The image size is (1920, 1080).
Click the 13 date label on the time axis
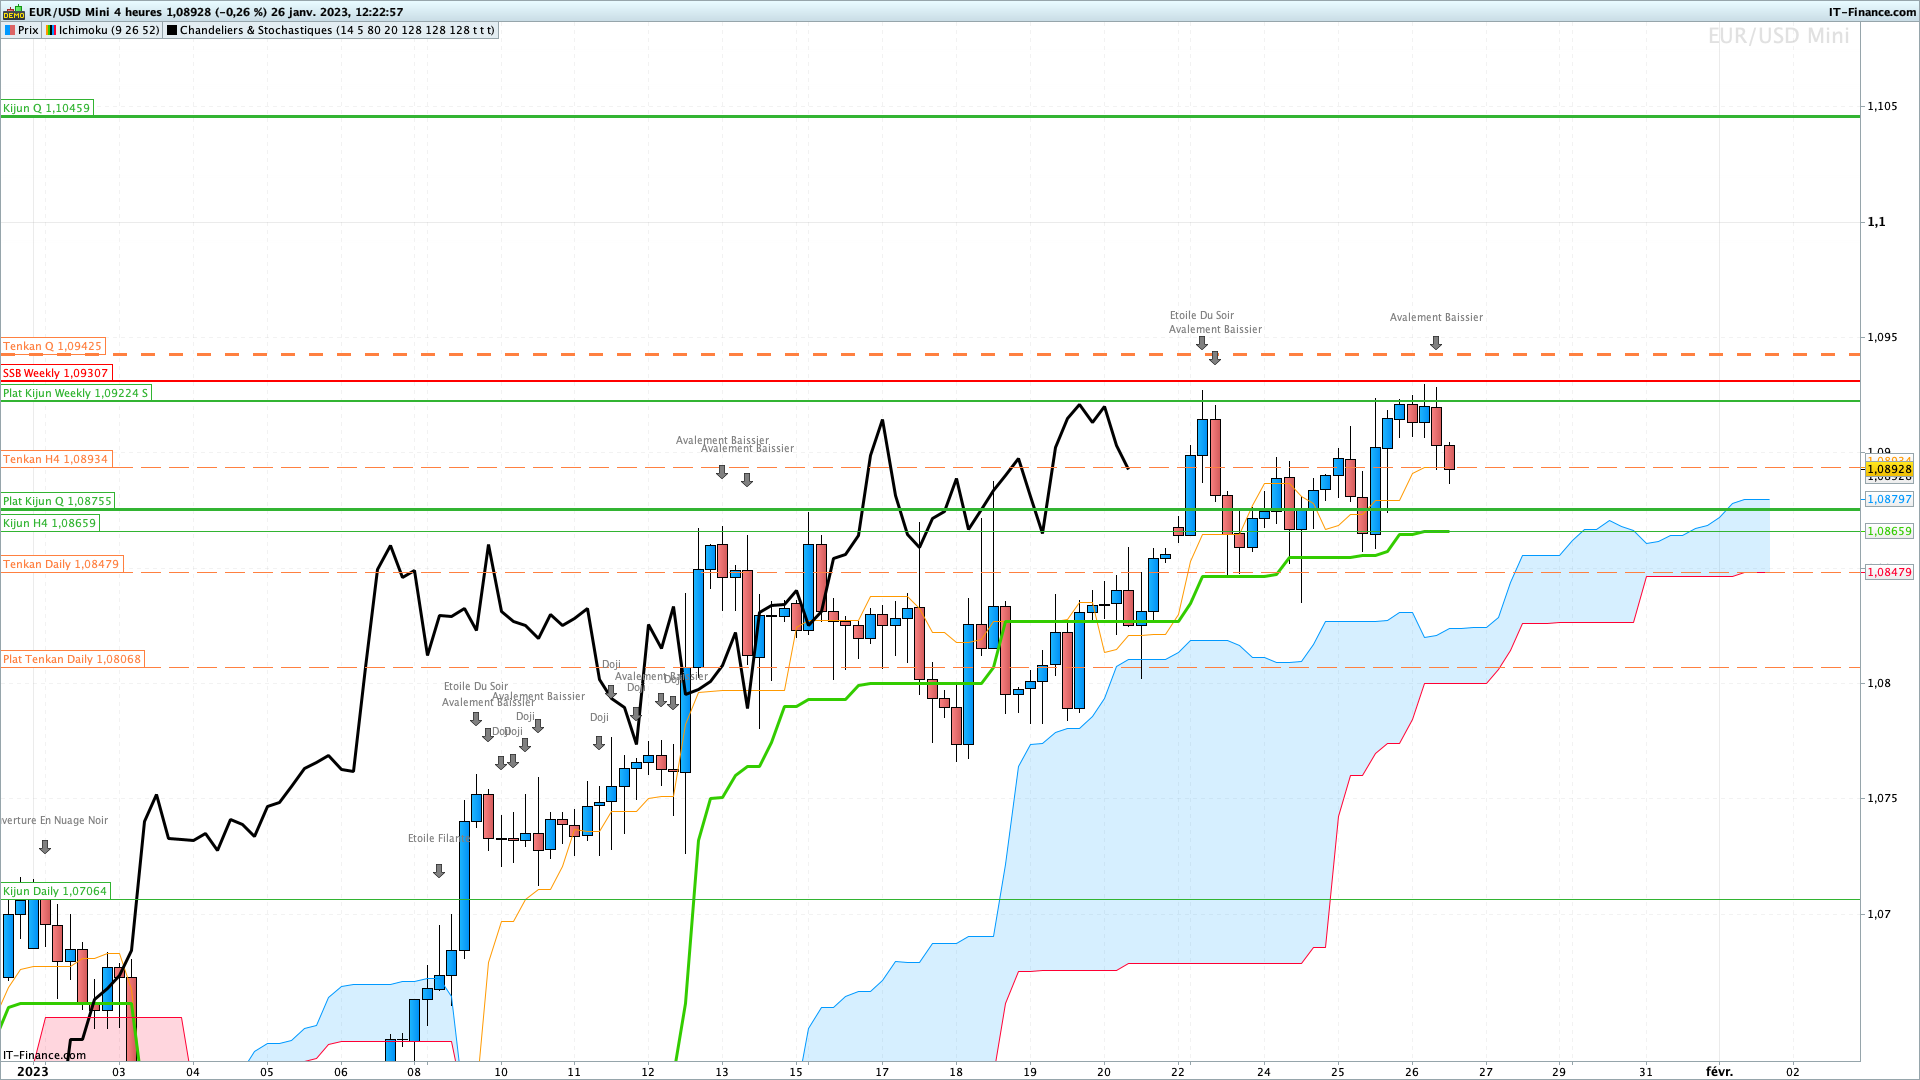[722, 1072]
